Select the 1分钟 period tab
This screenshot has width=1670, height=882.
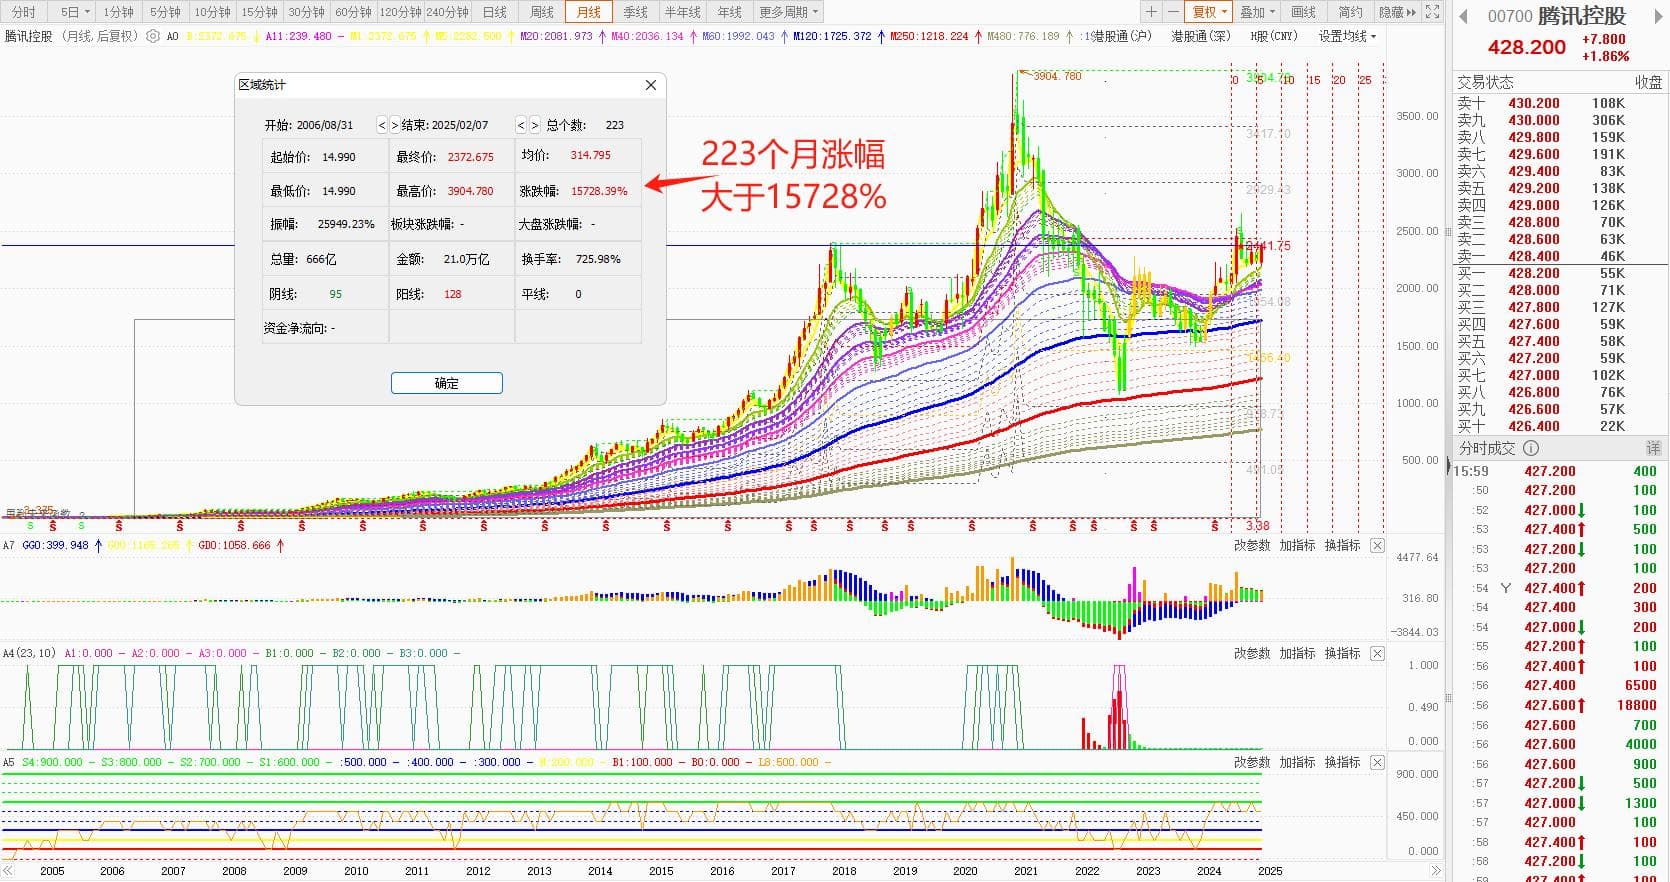point(118,12)
